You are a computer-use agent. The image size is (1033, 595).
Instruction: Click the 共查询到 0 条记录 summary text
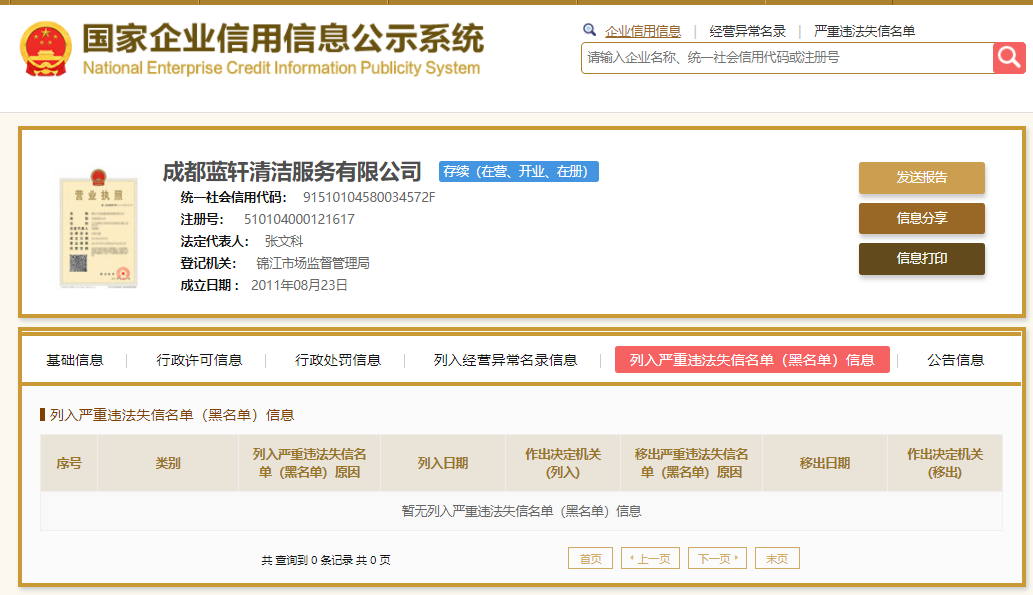[x=325, y=560]
